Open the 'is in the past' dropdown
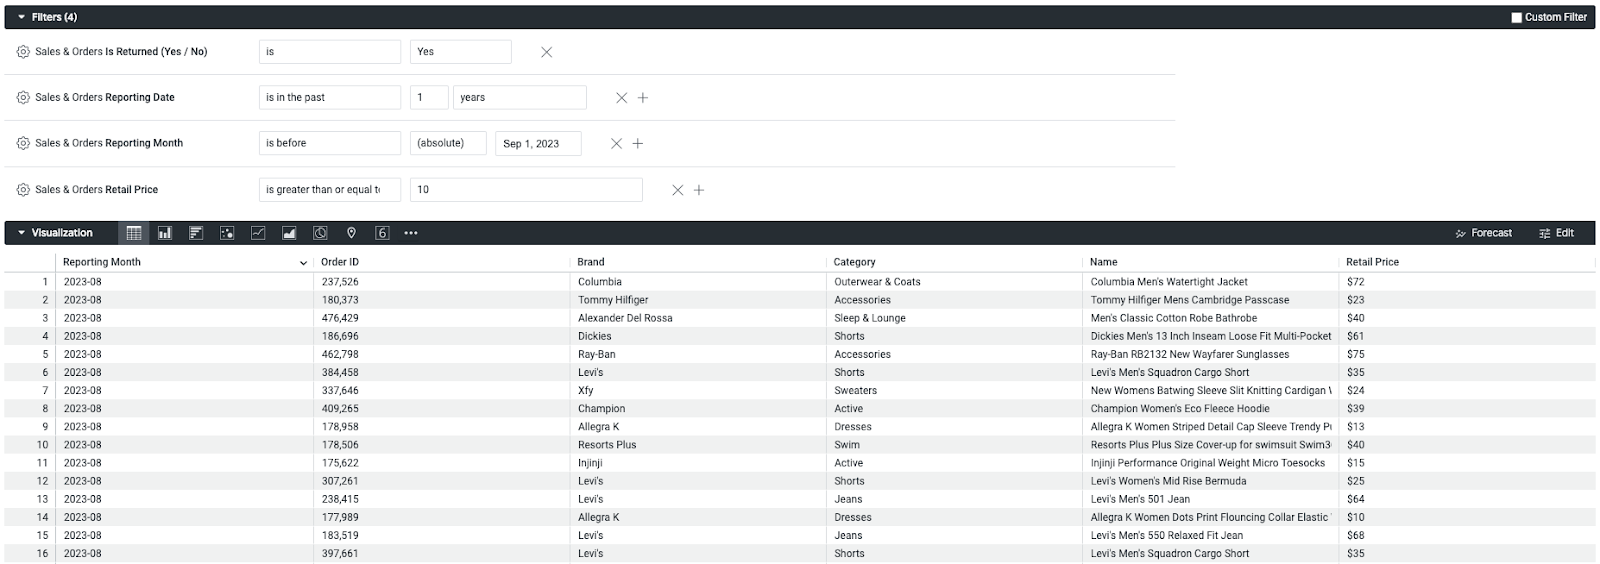The height and width of the screenshot is (564, 1600). coord(330,97)
